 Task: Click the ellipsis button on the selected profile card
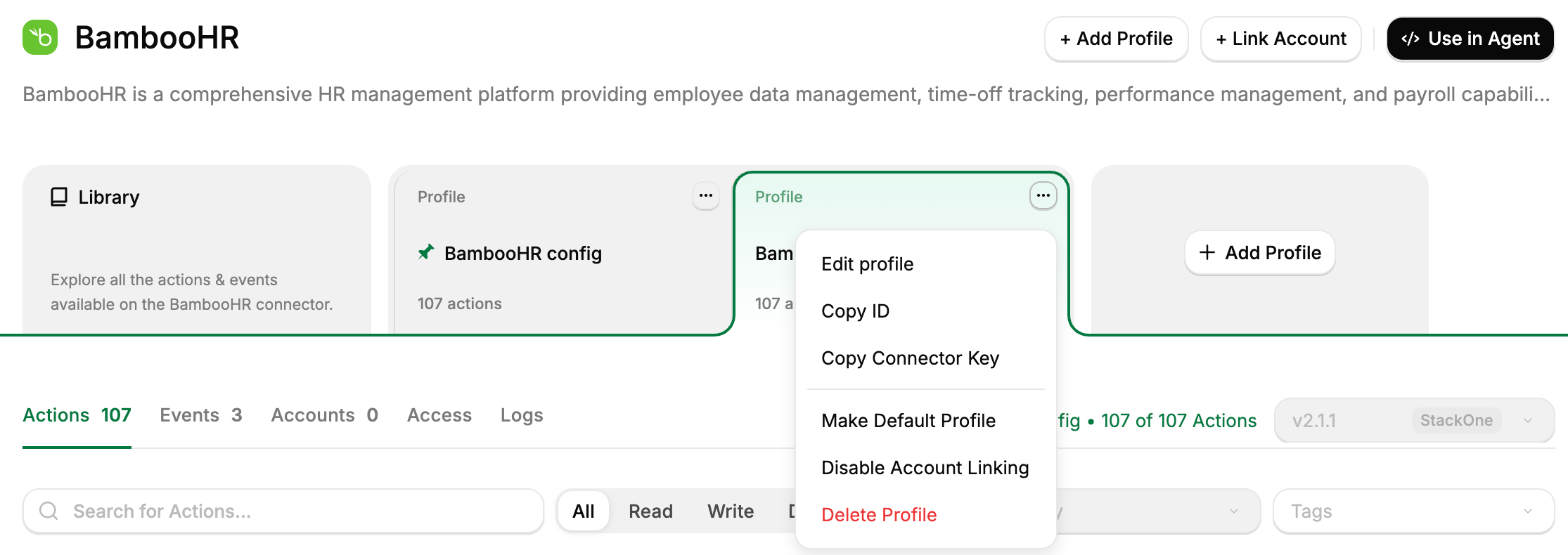[x=1043, y=196]
